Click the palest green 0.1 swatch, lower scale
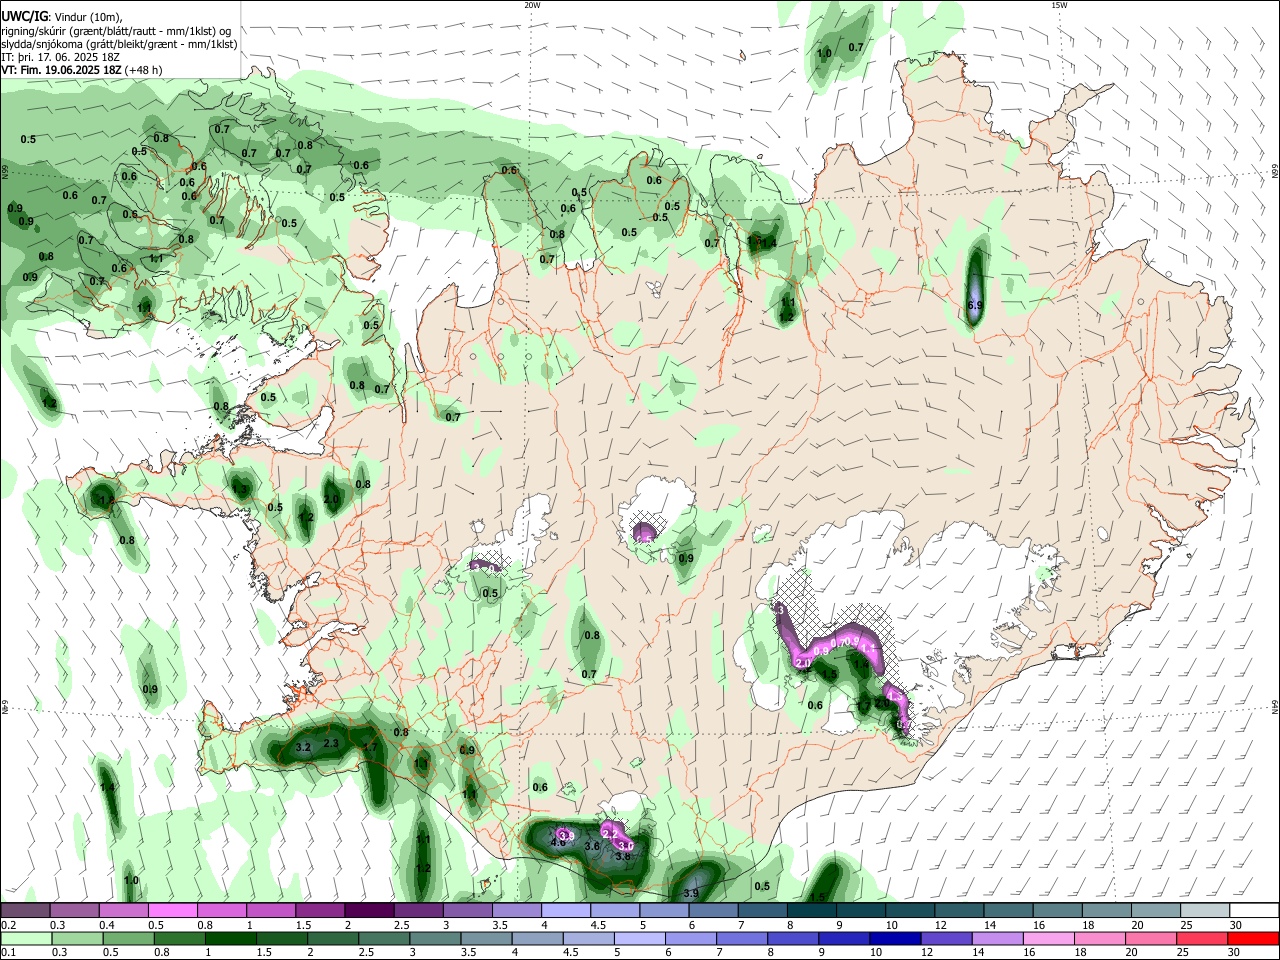Screen dimensions: 1280x960 [26, 938]
